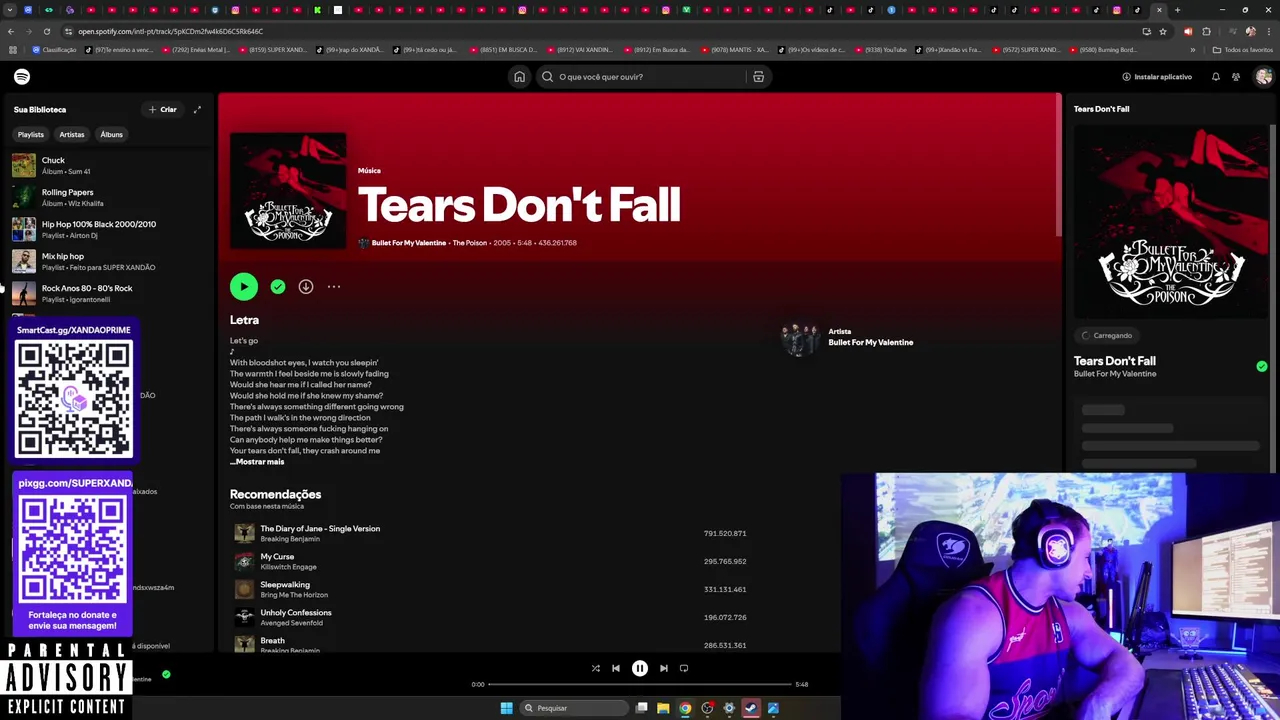
Task: Open more options for Tears Don't Fall
Action: click(x=334, y=287)
